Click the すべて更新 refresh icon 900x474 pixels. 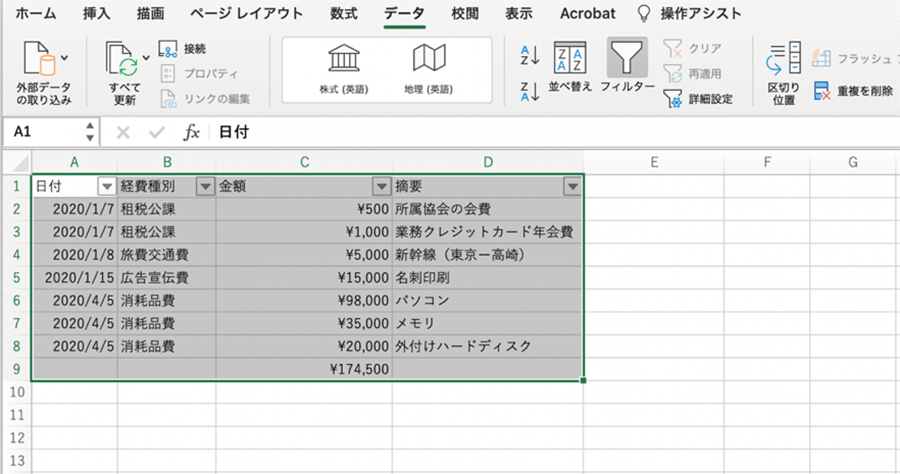pyautogui.click(x=123, y=63)
